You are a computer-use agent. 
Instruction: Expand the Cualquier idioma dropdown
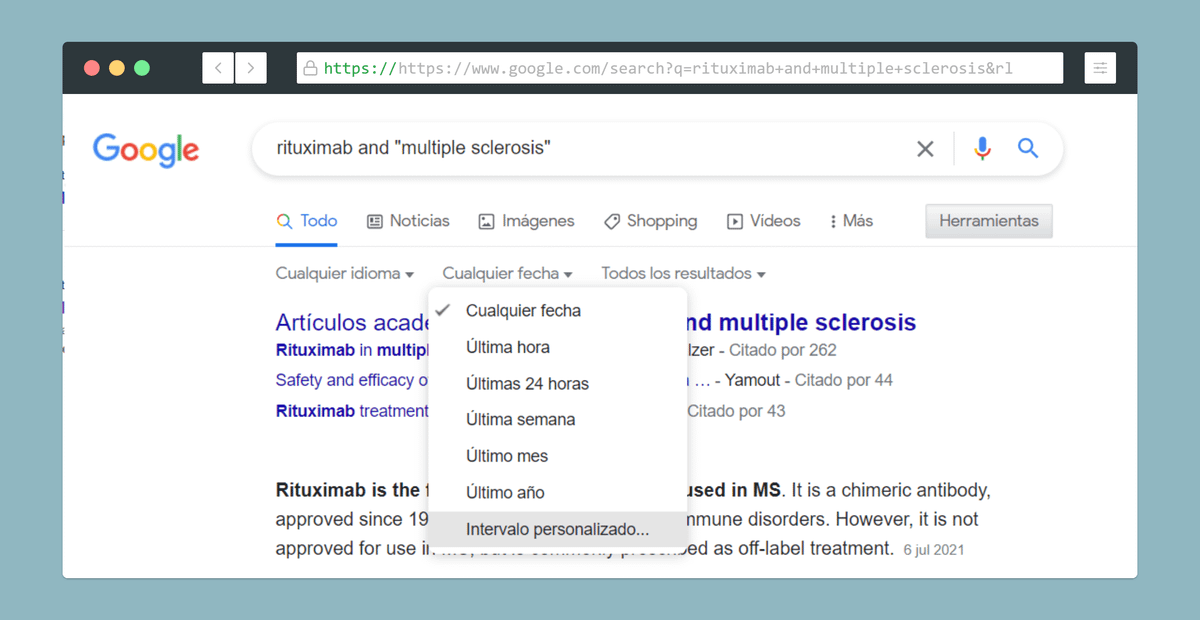click(x=344, y=273)
